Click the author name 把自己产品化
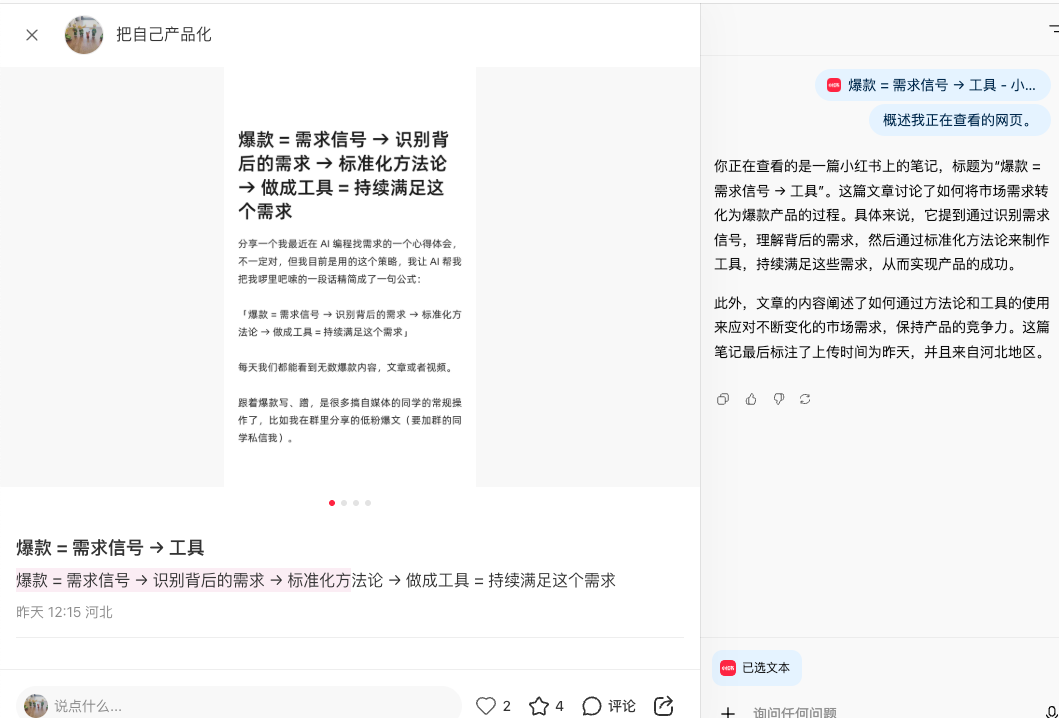Screen dimensions: 1059x718 pos(164,35)
